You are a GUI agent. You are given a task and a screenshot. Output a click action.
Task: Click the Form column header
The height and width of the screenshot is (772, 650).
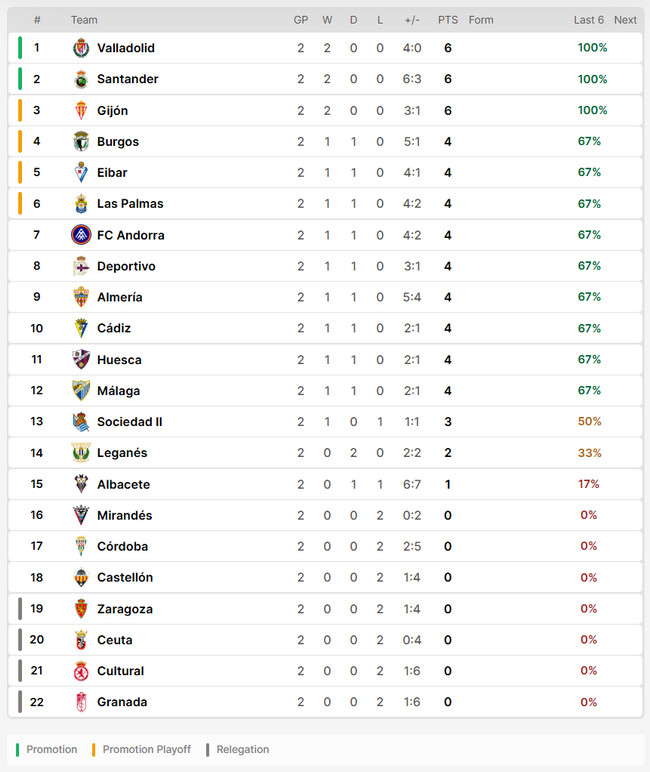[481, 20]
